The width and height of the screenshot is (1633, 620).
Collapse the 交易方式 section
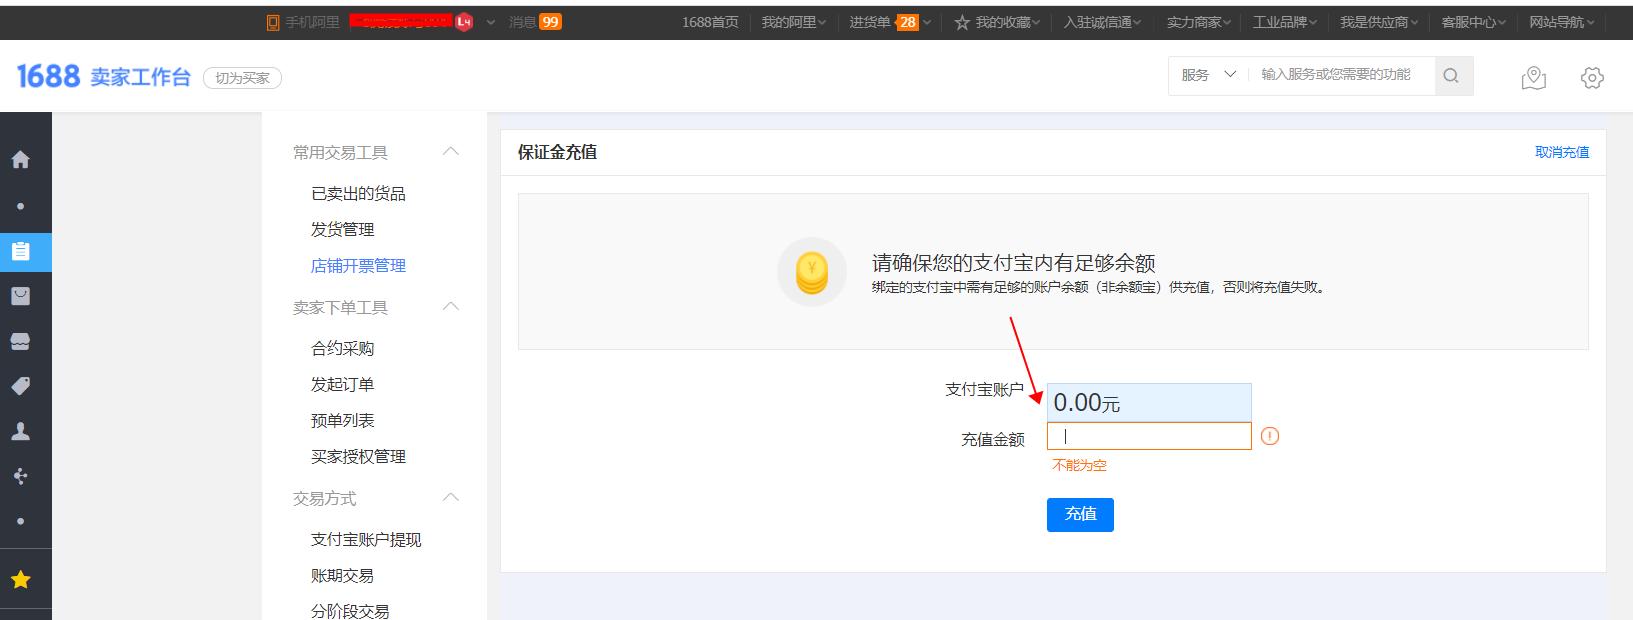coord(451,498)
